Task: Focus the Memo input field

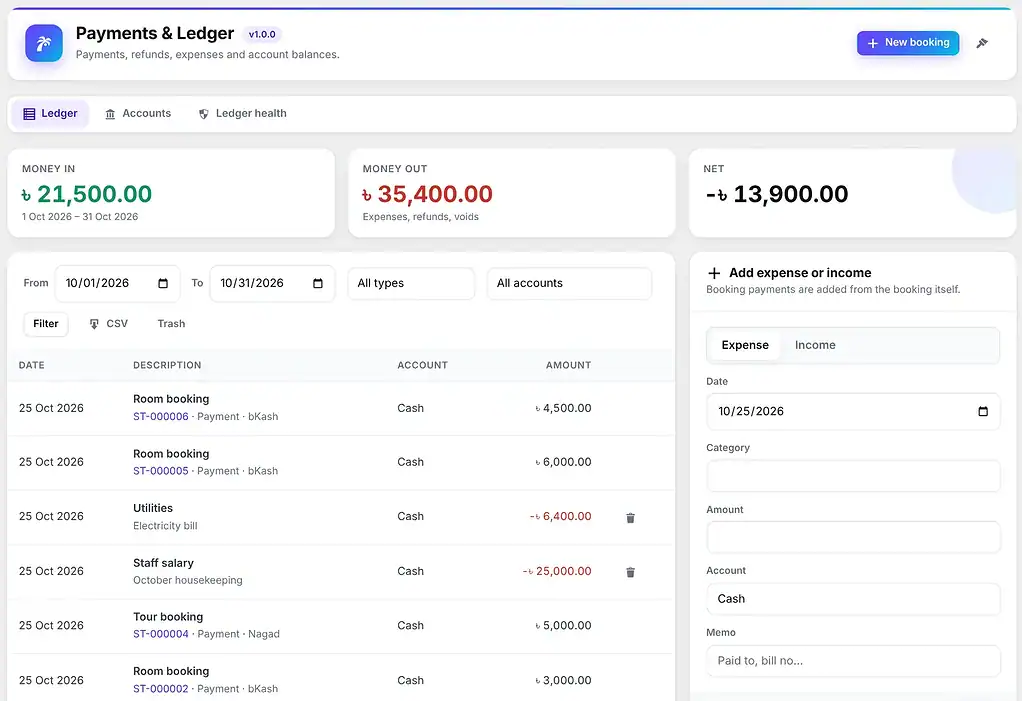Action: click(853, 661)
